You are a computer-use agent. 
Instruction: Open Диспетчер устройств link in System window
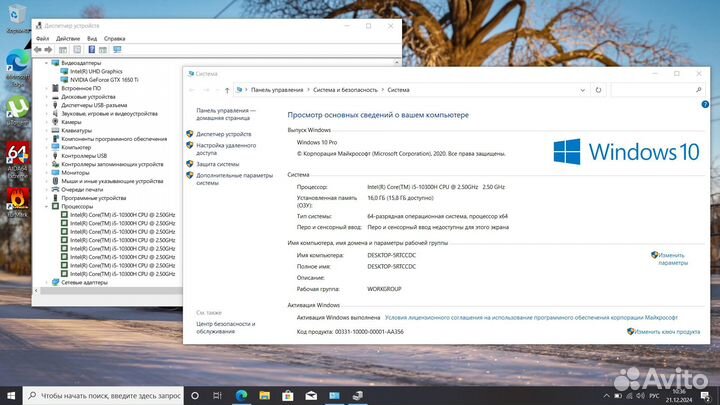[224, 134]
